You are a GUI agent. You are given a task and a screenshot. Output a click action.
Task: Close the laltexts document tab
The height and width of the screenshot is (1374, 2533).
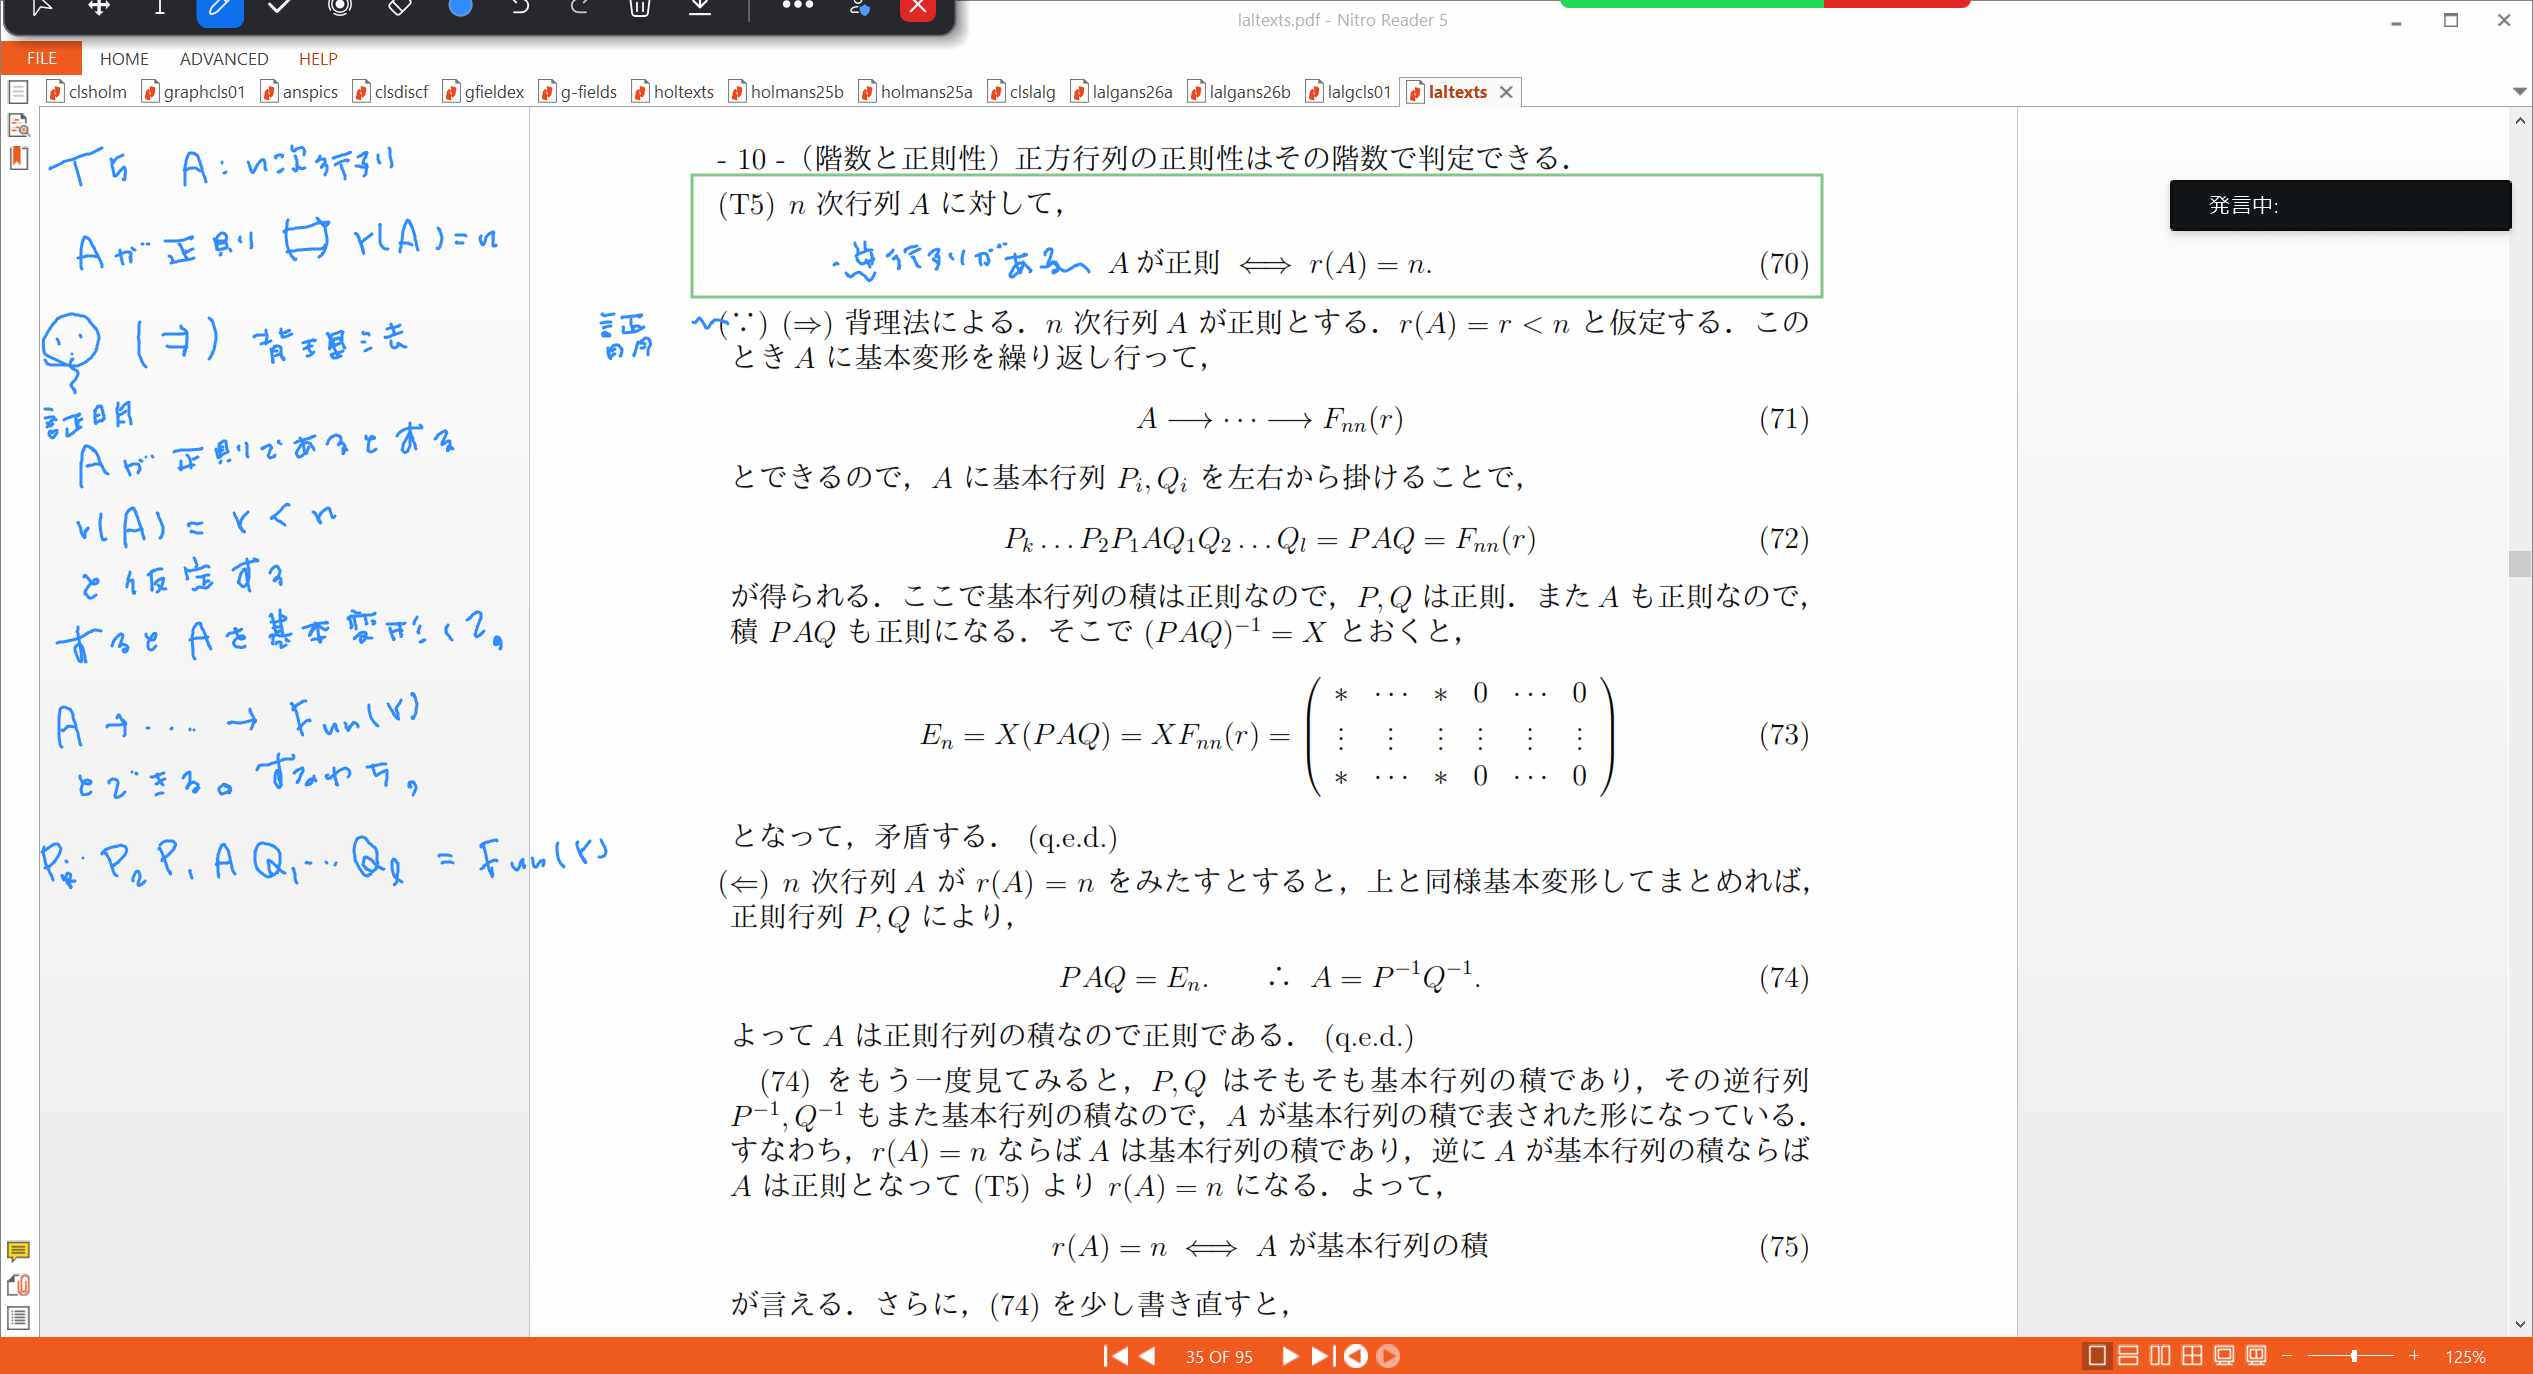tap(1506, 92)
